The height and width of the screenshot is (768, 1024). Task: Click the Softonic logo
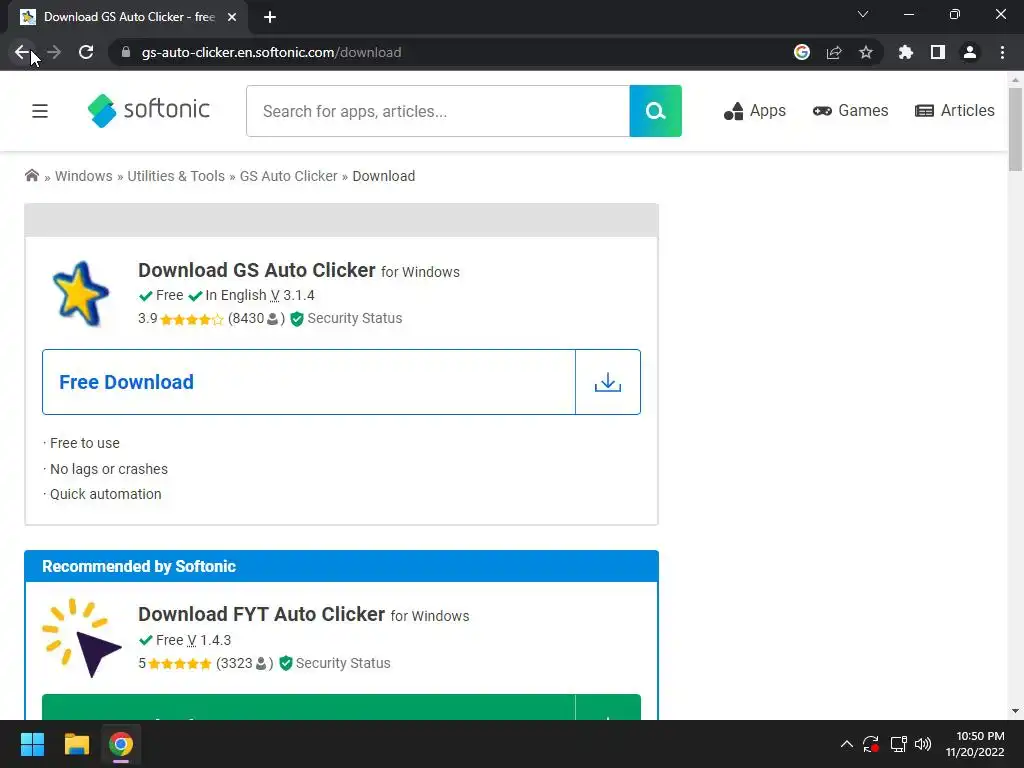coord(149,110)
